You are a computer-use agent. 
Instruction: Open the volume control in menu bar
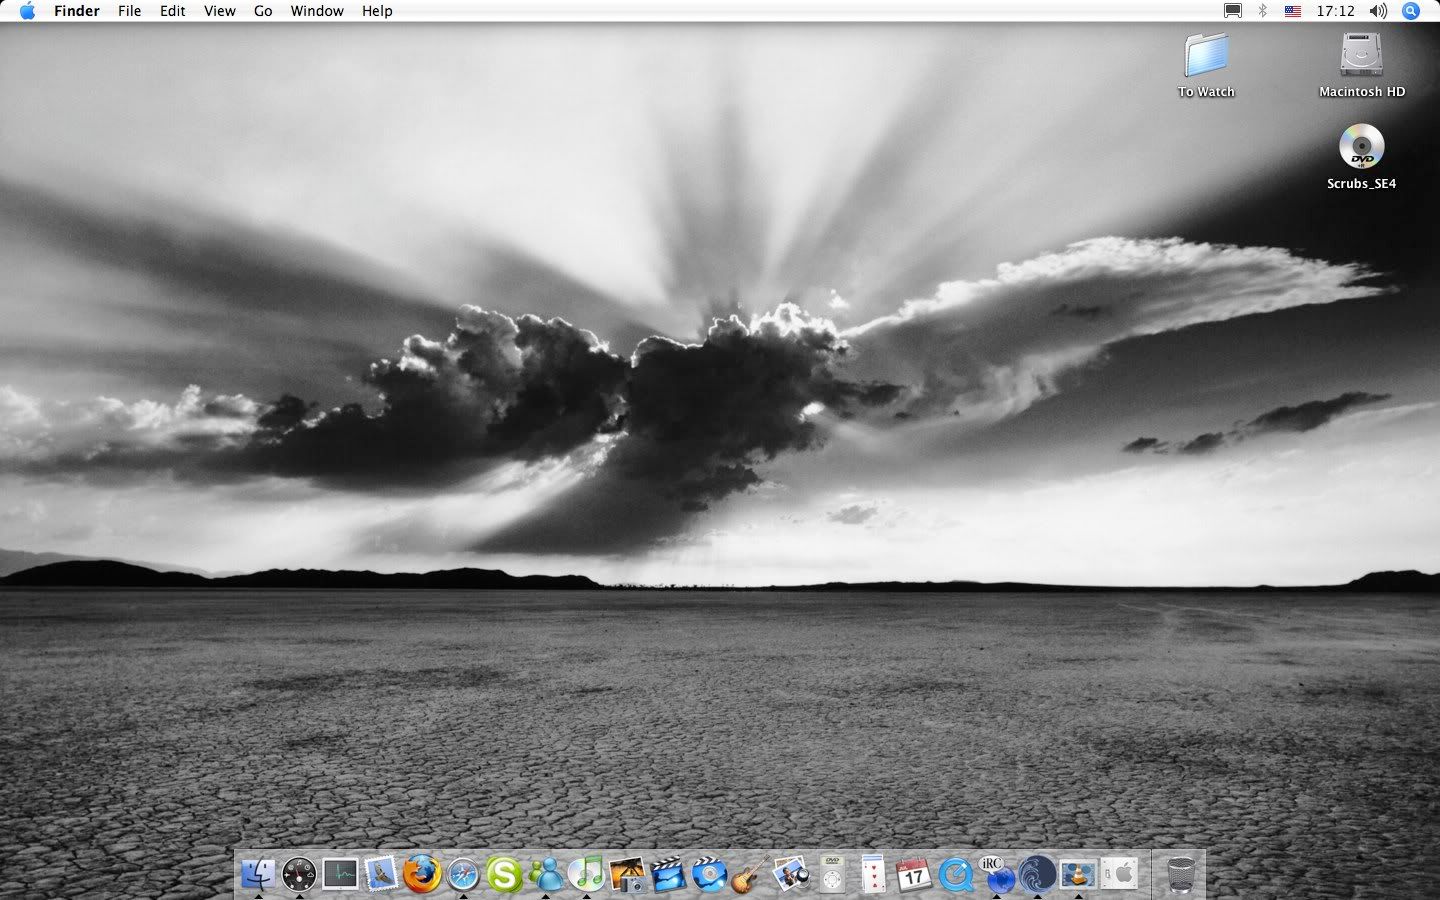coord(1379,11)
